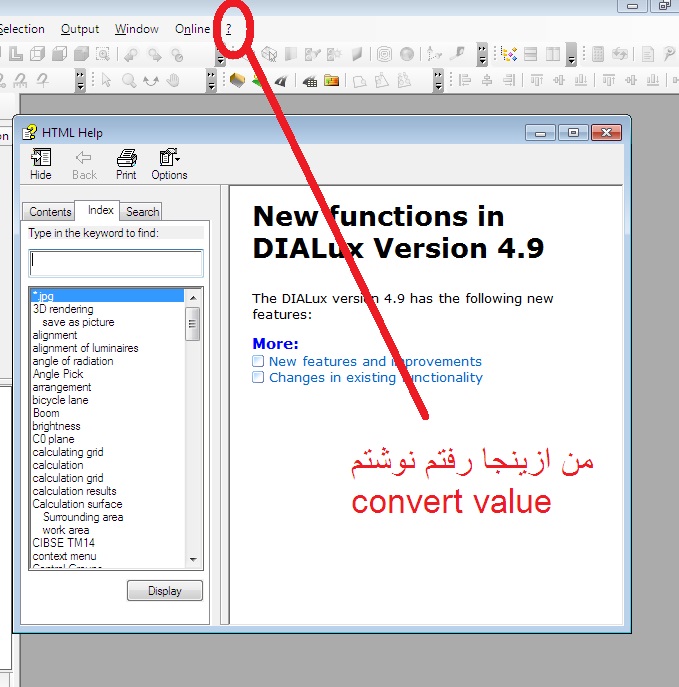Switch to the Search tab
Viewport: 679px width, 687px height.
142,212
